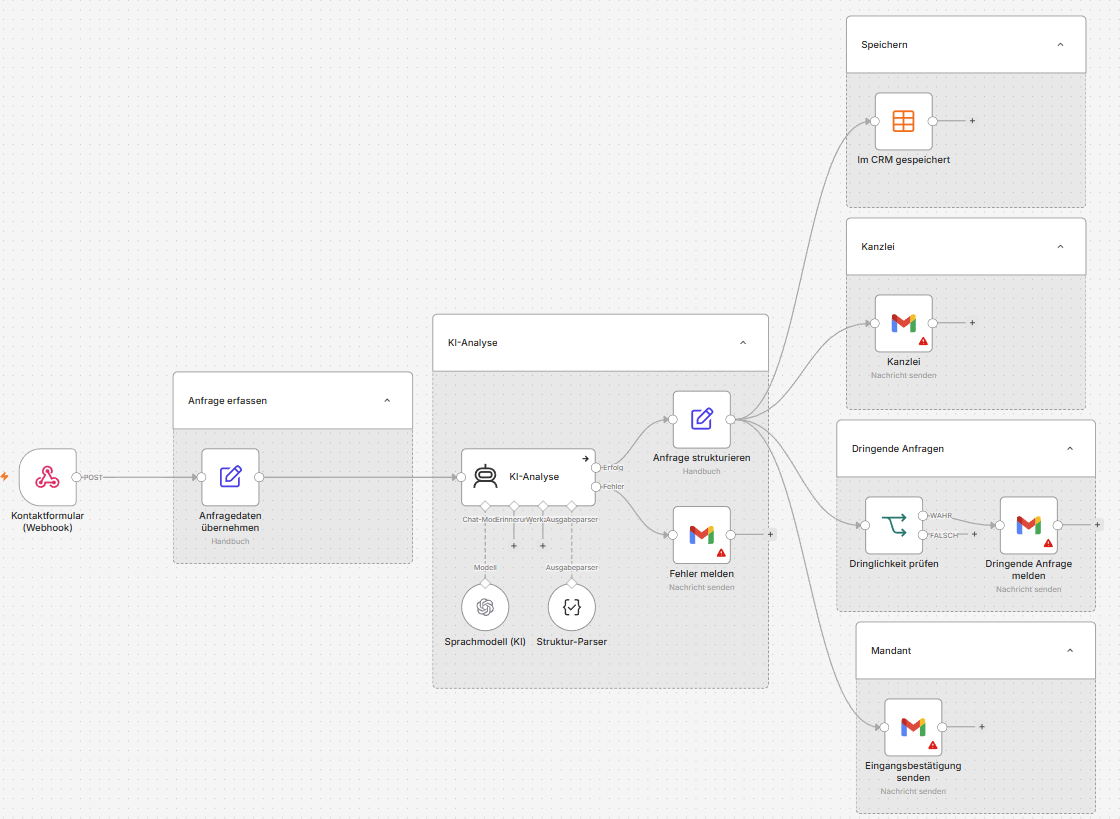1120x819 pixels.
Task: Add a node on the FALSCH branch
Action: coord(974,534)
